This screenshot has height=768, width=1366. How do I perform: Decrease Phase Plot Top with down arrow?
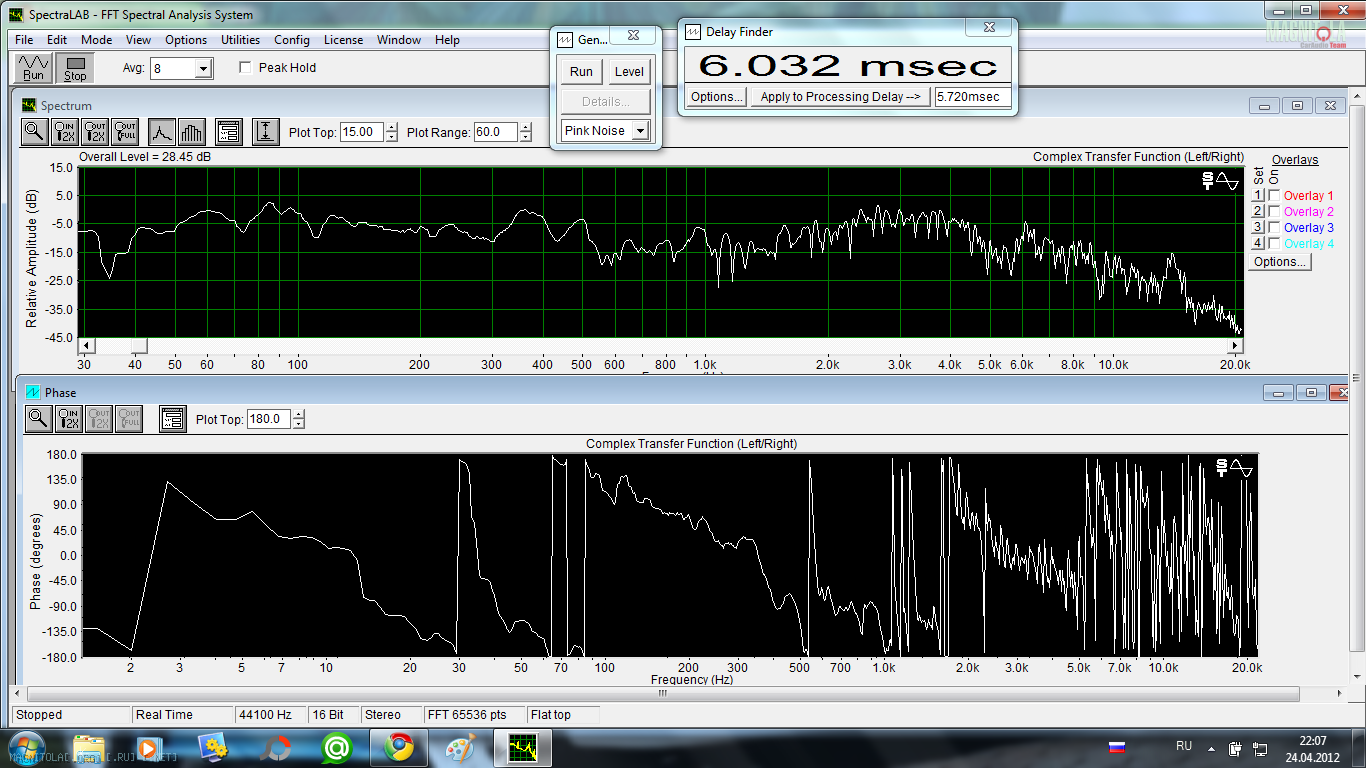click(299, 424)
